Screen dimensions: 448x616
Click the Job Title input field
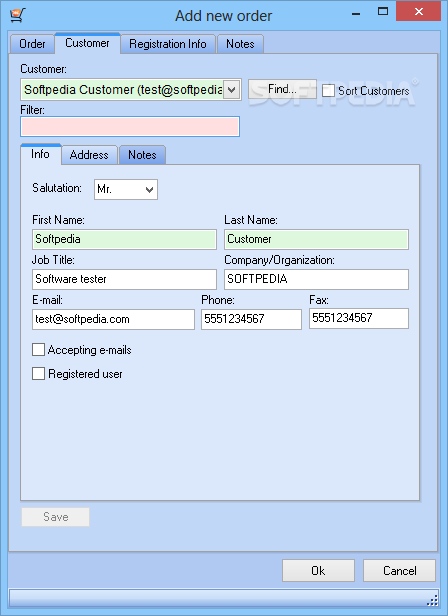point(124,279)
